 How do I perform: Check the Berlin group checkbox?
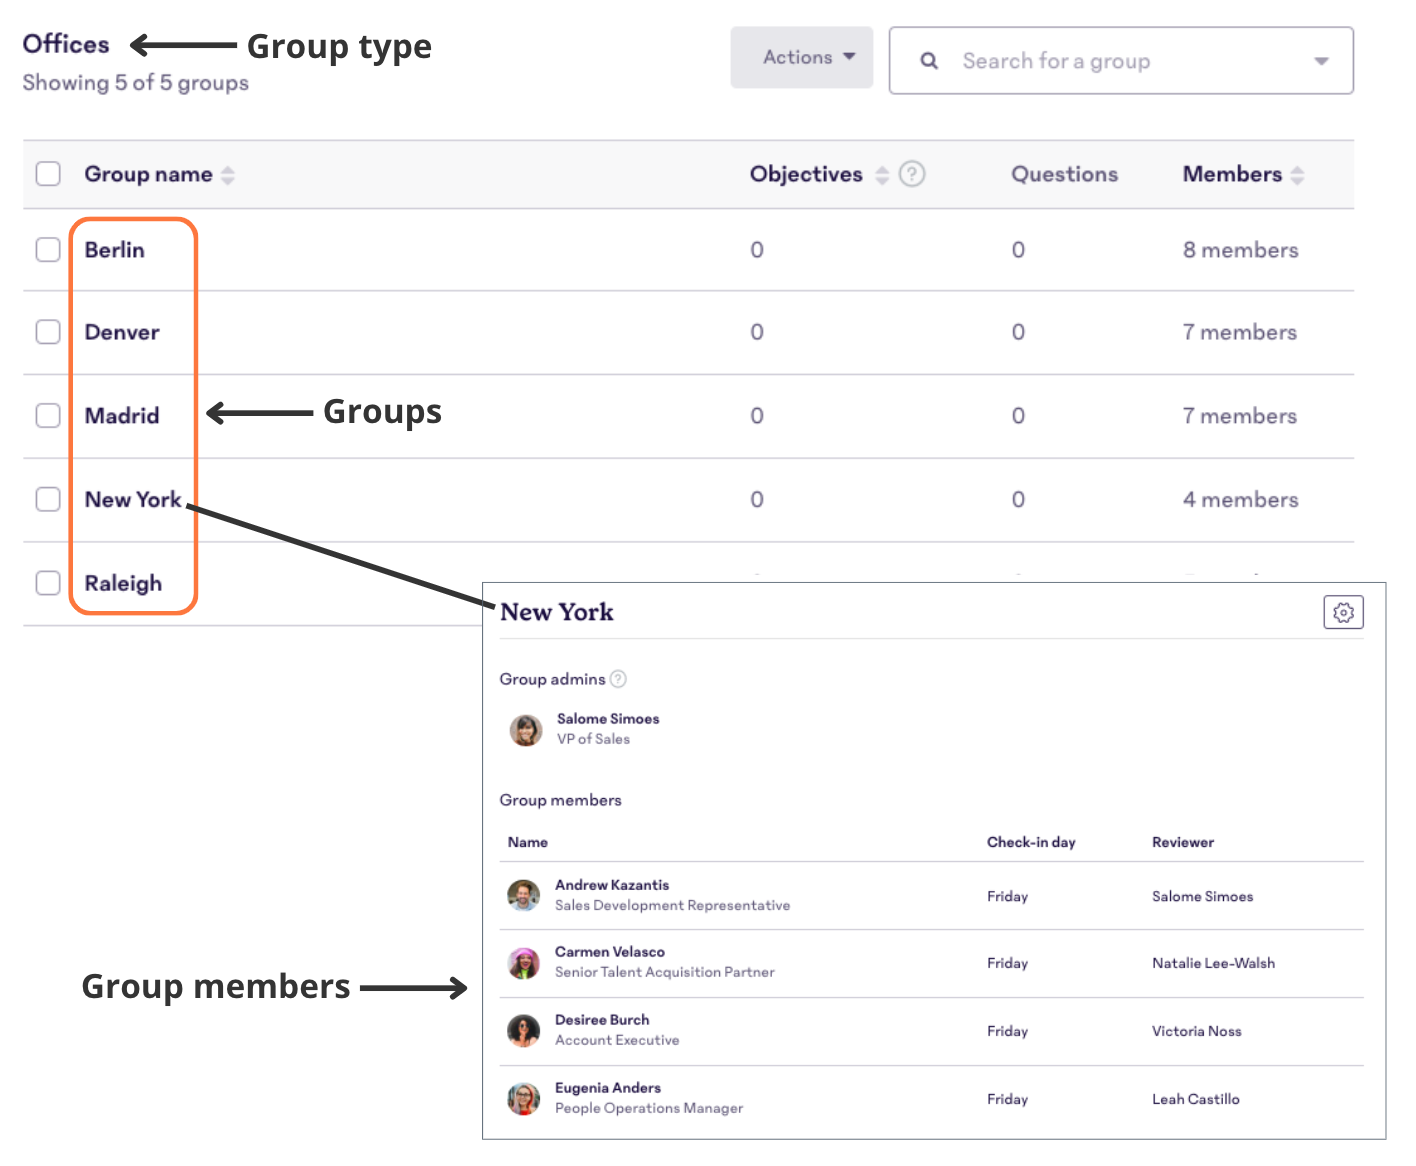pyautogui.click(x=47, y=249)
